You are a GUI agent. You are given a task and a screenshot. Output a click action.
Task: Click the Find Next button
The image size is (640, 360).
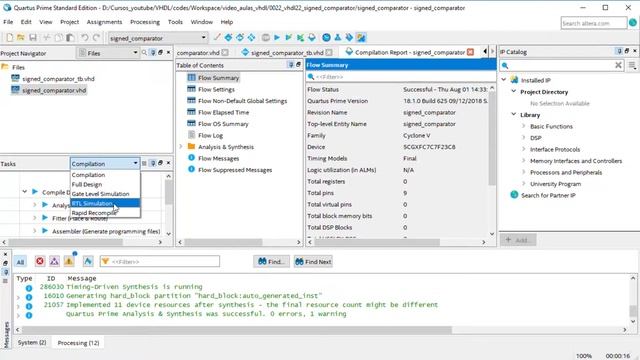(313, 262)
